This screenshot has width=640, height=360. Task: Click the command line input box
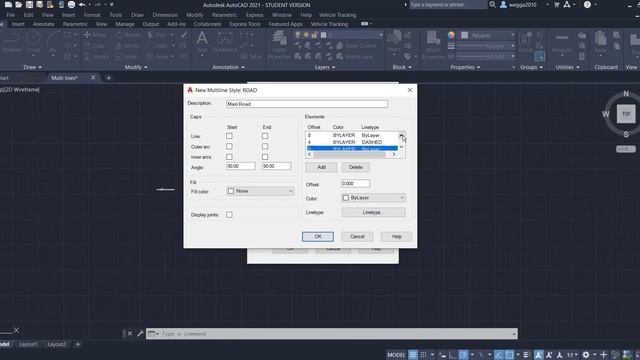coord(330,333)
